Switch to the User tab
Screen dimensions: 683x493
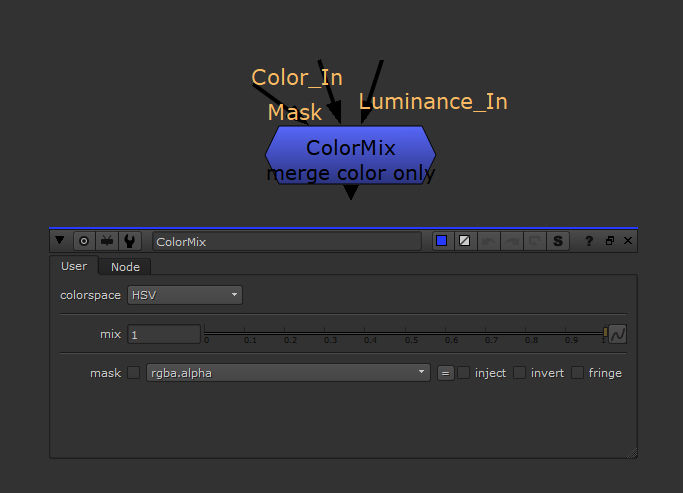(74, 266)
